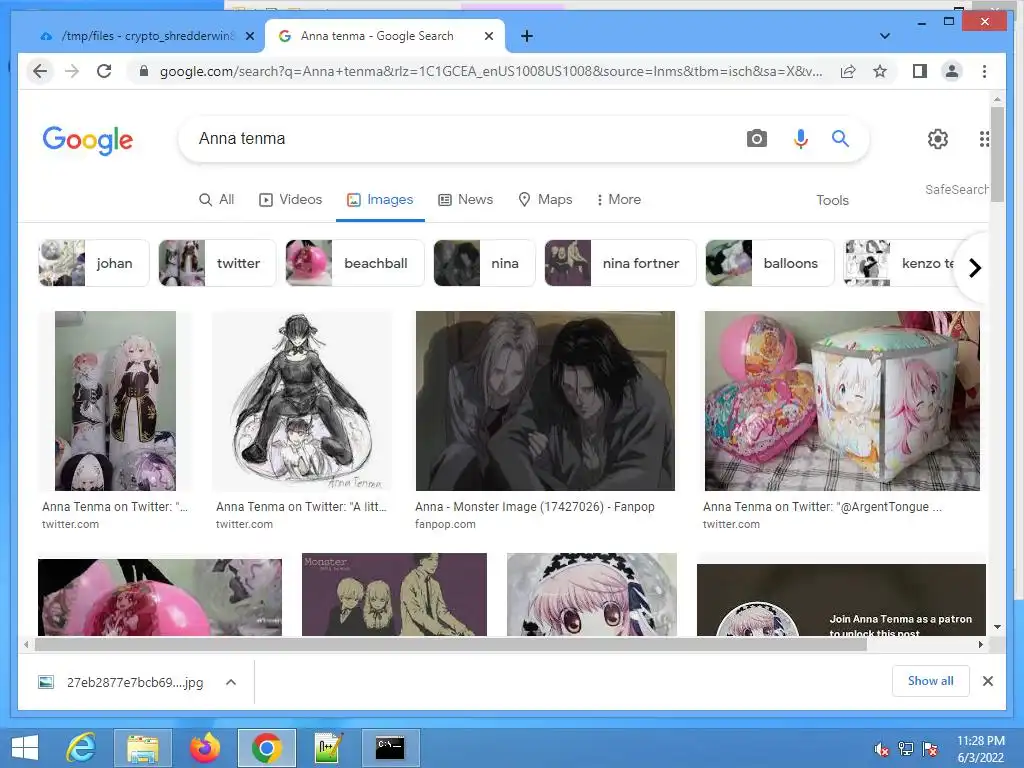
Task: Open search Tools
Action: click(832, 200)
